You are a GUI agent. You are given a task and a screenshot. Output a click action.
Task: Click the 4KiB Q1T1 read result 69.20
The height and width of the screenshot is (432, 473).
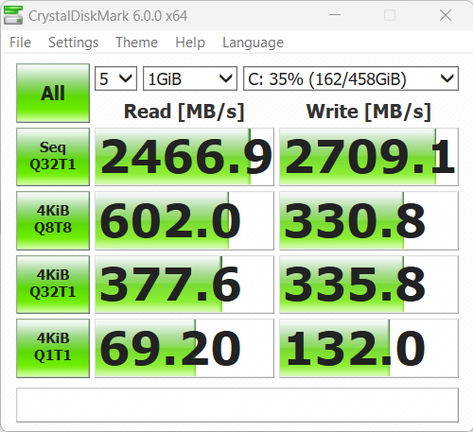click(184, 348)
